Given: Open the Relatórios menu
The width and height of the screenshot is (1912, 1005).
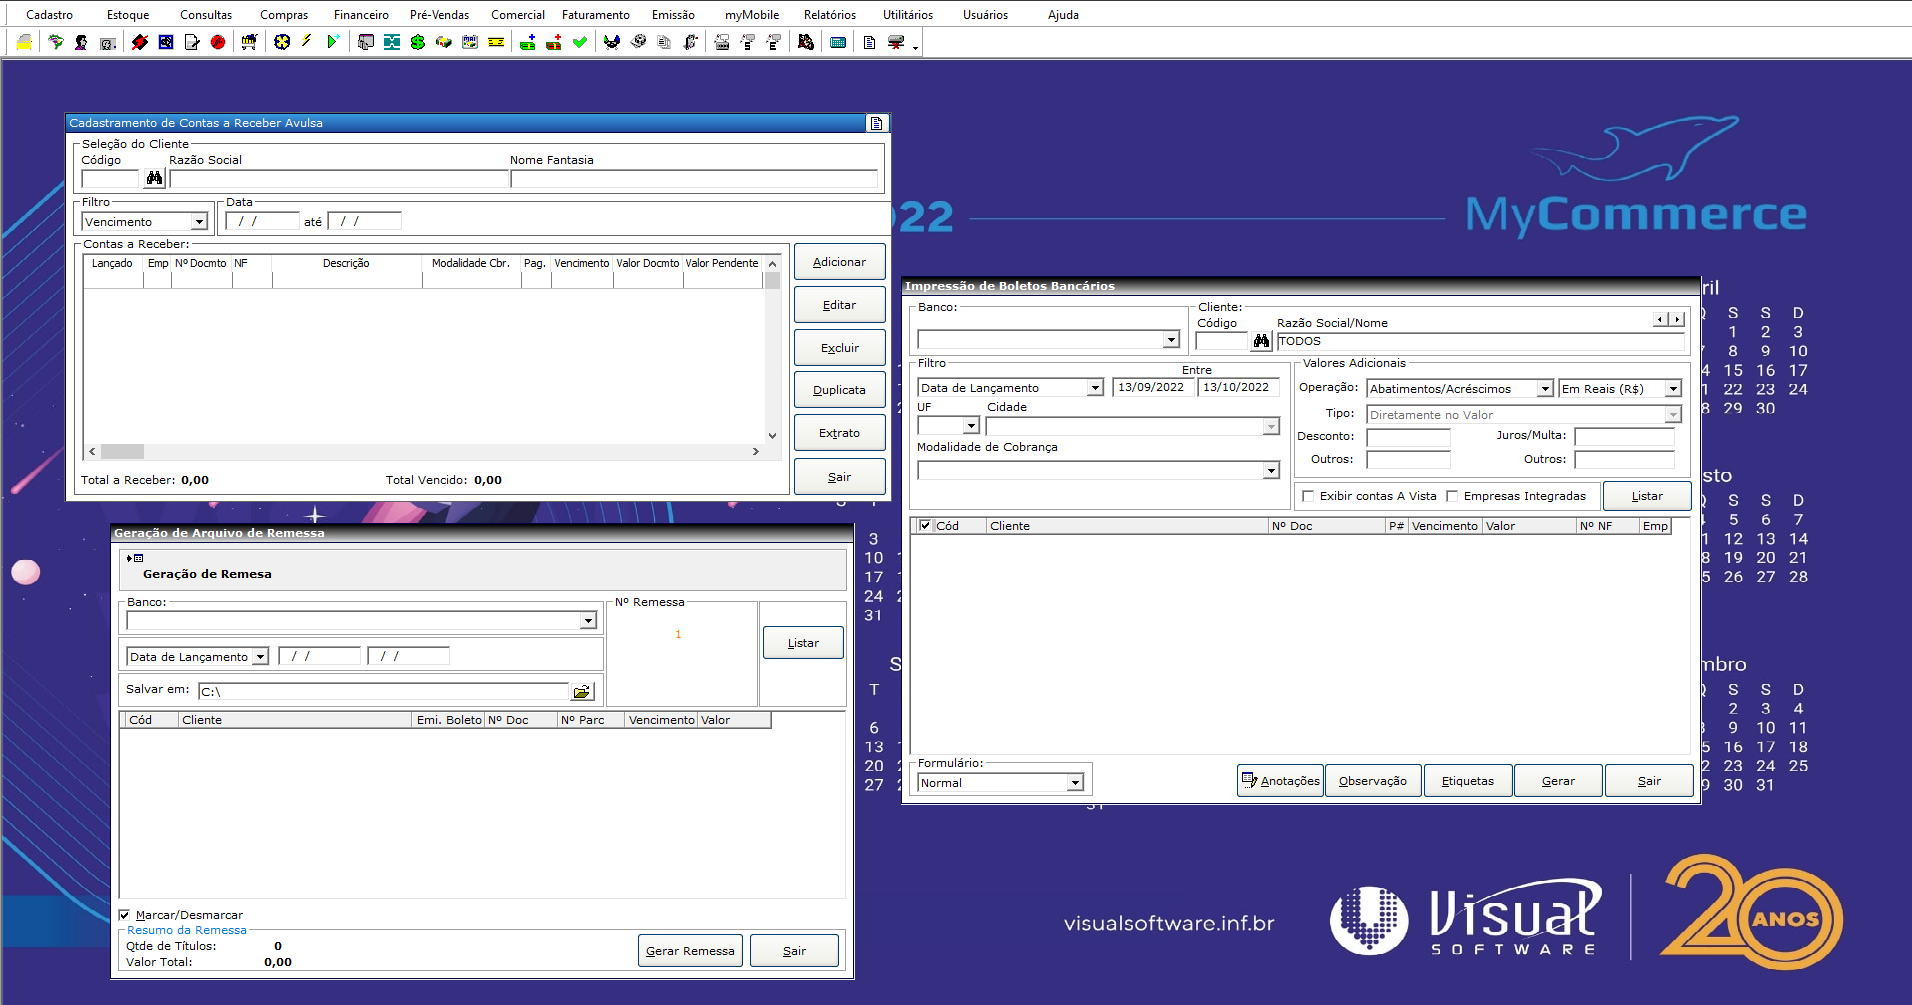Looking at the screenshot, I should point(830,15).
